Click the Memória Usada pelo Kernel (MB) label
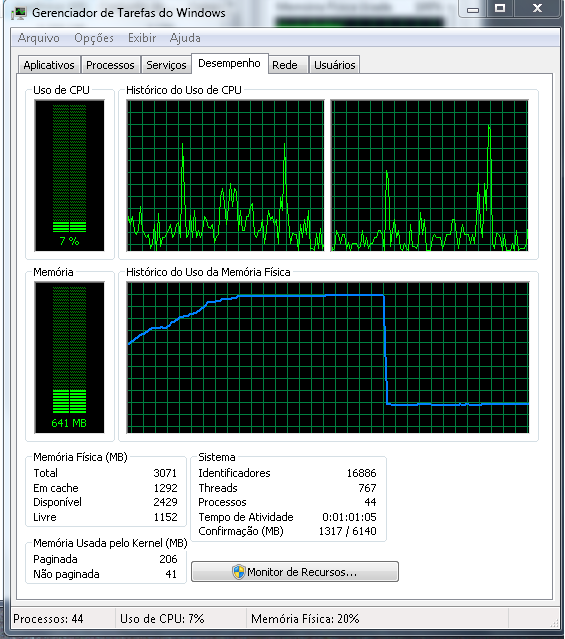 click(110, 543)
